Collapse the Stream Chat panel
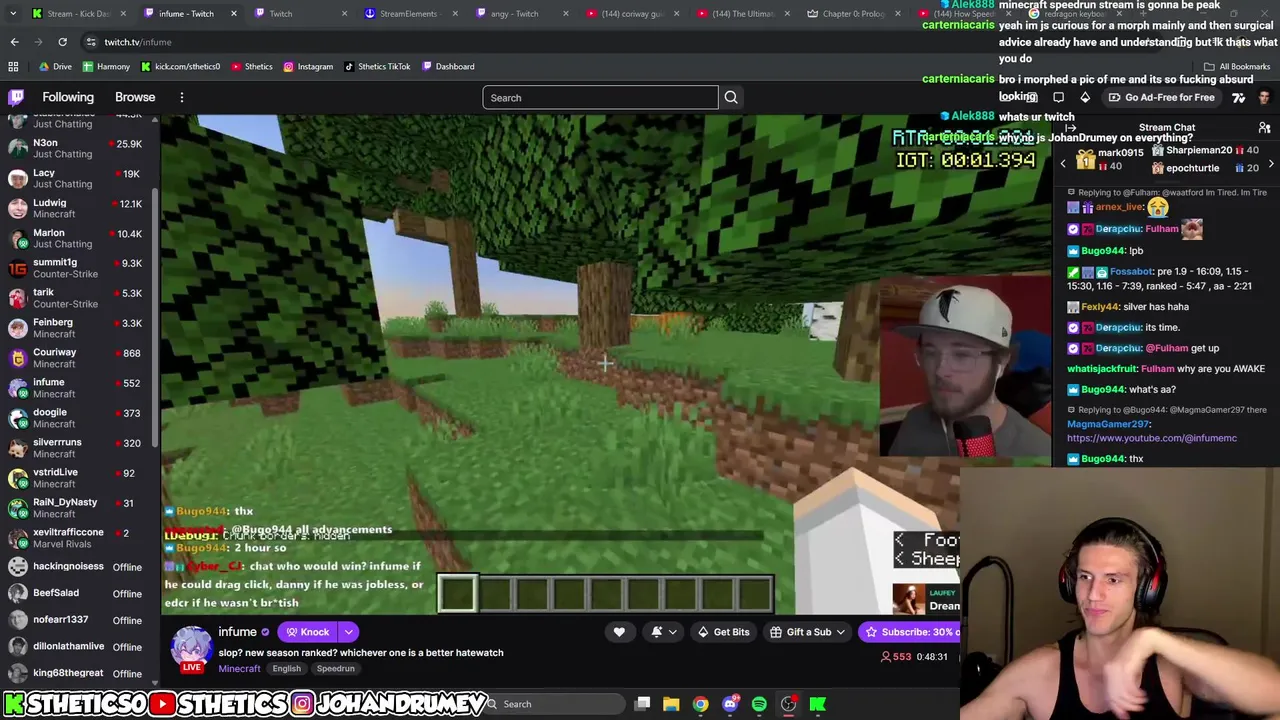This screenshot has height=720, width=1280. coord(1070,128)
